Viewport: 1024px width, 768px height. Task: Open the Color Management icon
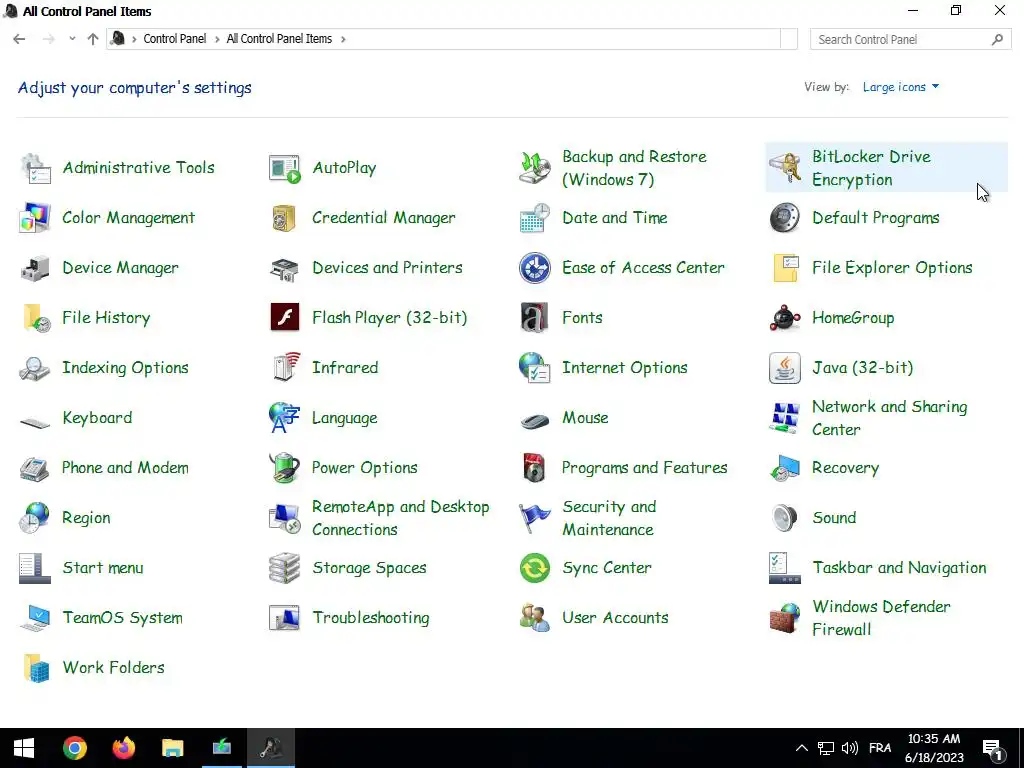click(x=35, y=218)
